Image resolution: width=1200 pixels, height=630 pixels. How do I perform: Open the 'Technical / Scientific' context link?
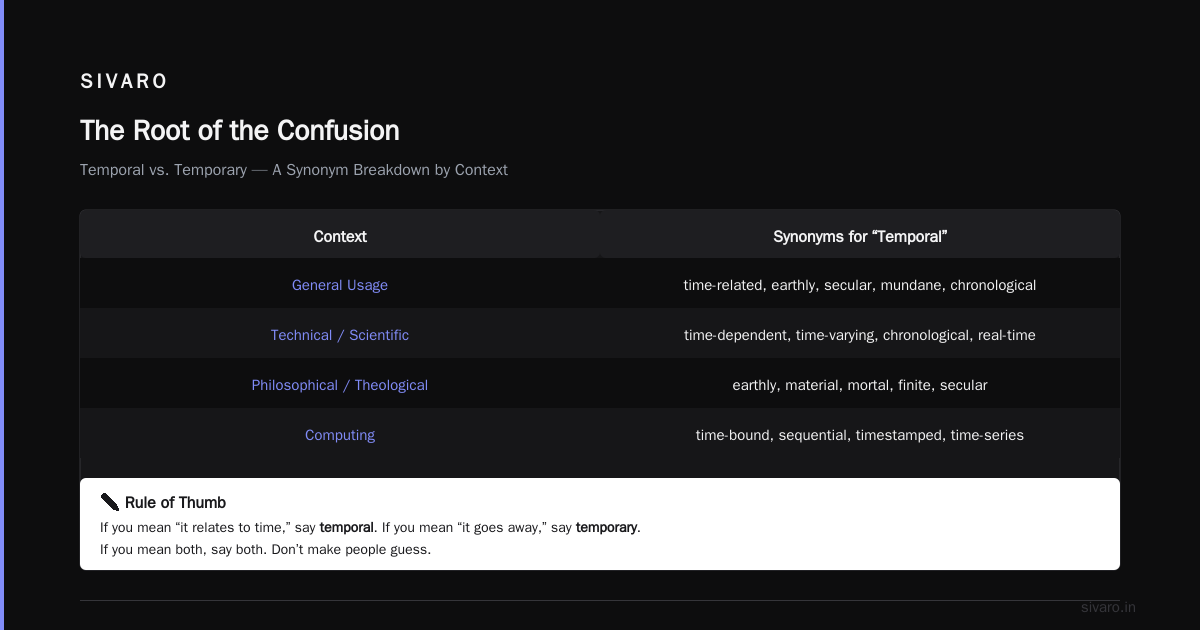coord(340,335)
